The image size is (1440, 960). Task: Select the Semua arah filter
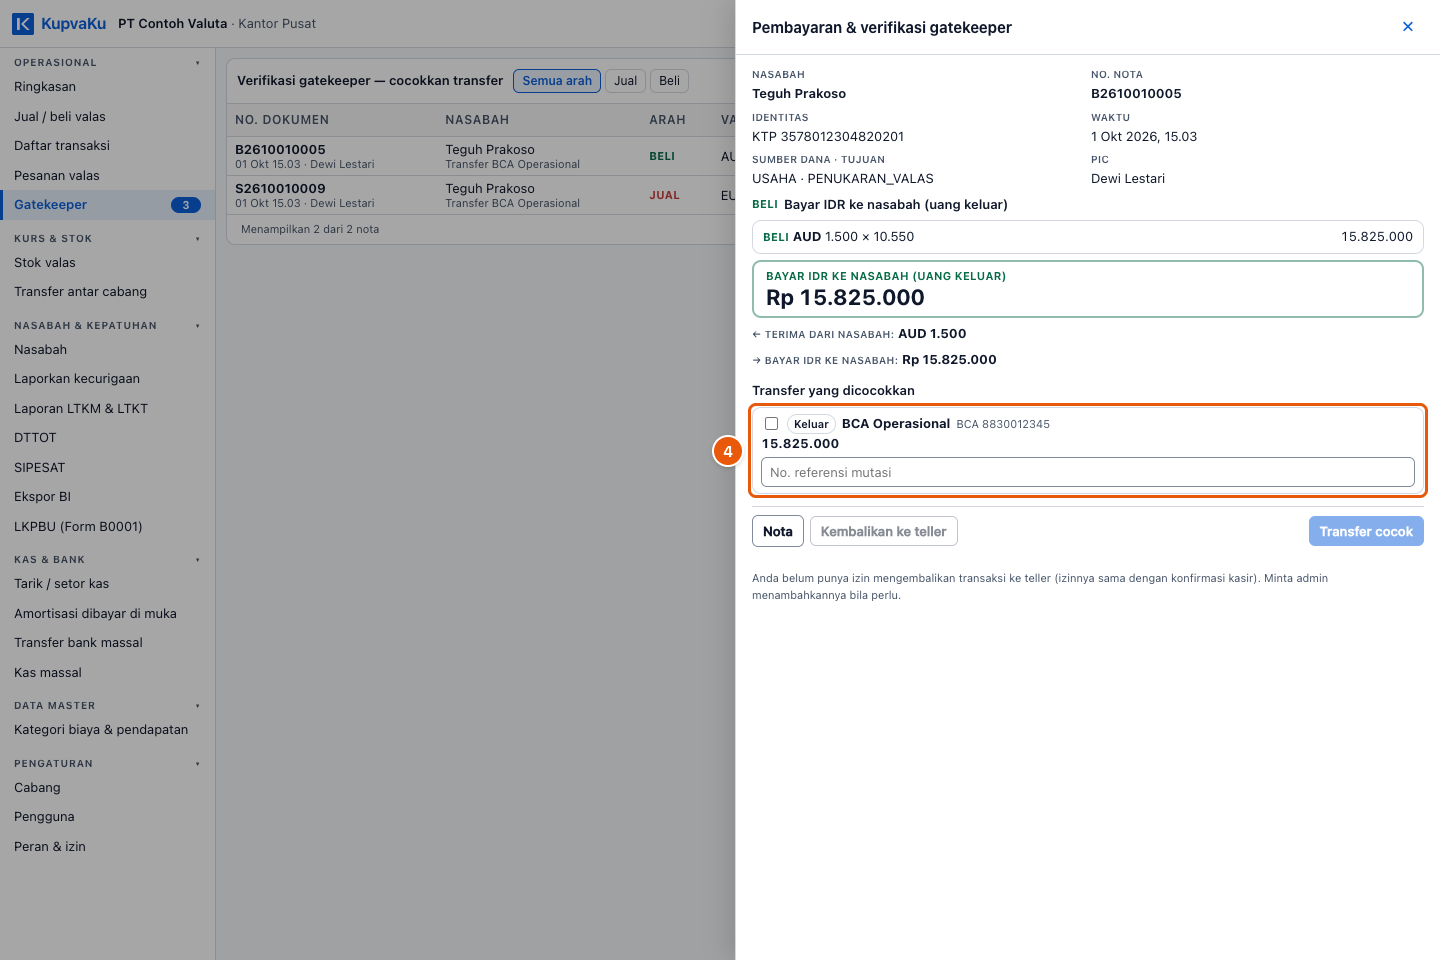coord(557,81)
